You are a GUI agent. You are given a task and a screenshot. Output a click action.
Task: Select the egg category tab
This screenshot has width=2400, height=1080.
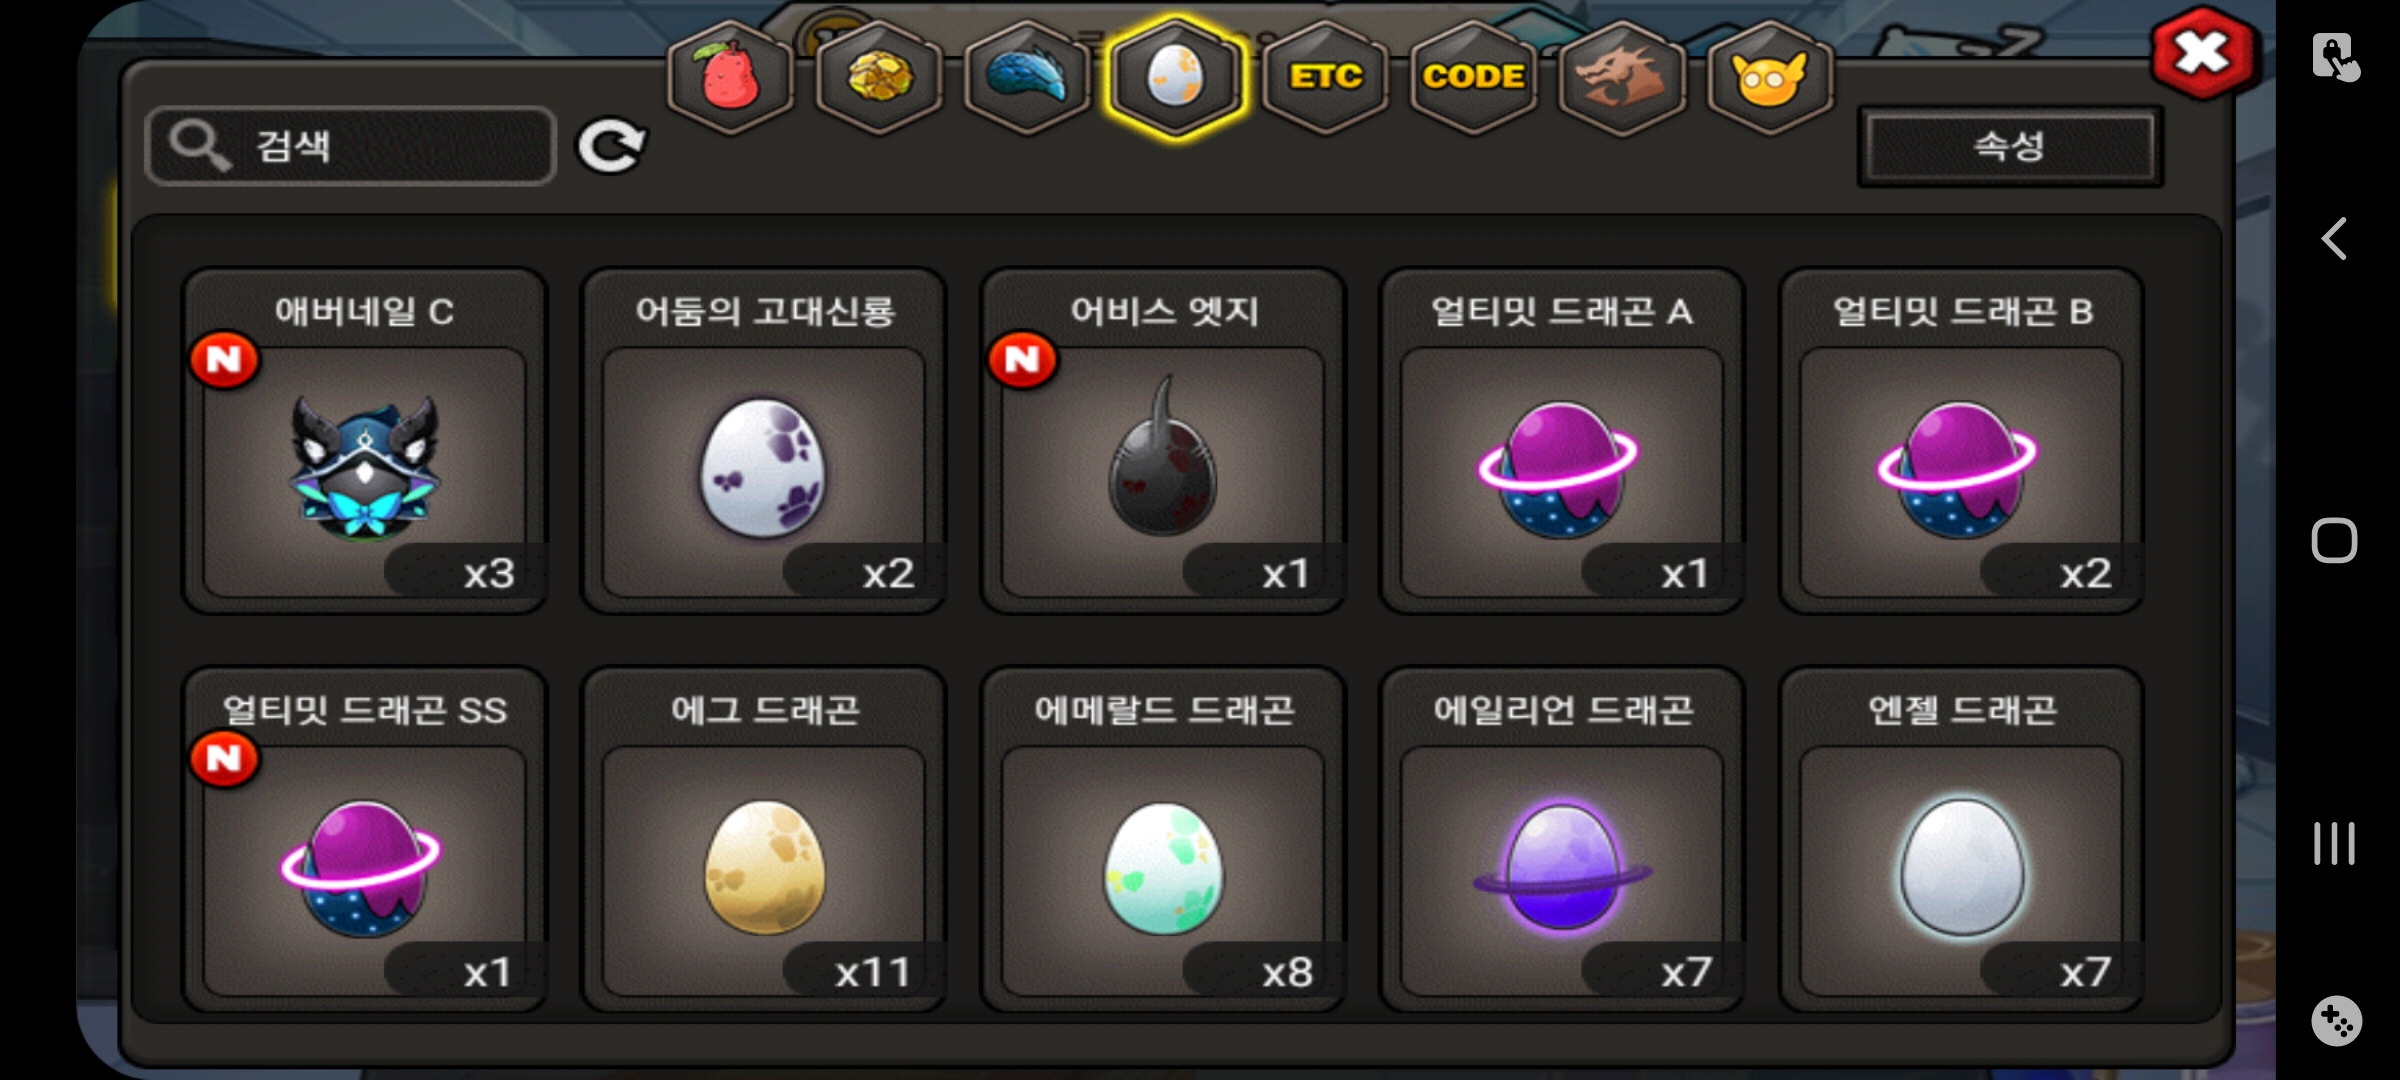click(1176, 77)
